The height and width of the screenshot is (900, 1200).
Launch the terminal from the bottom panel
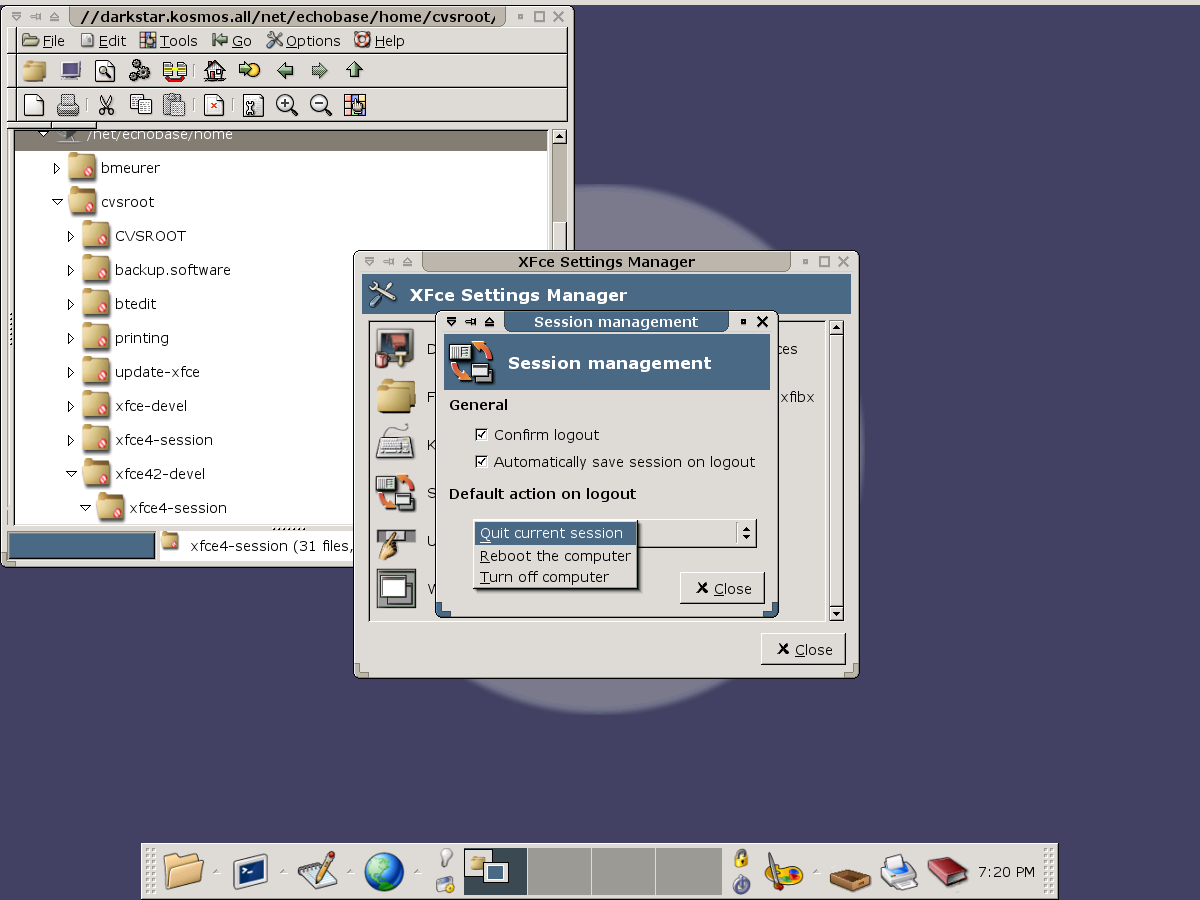click(x=251, y=871)
